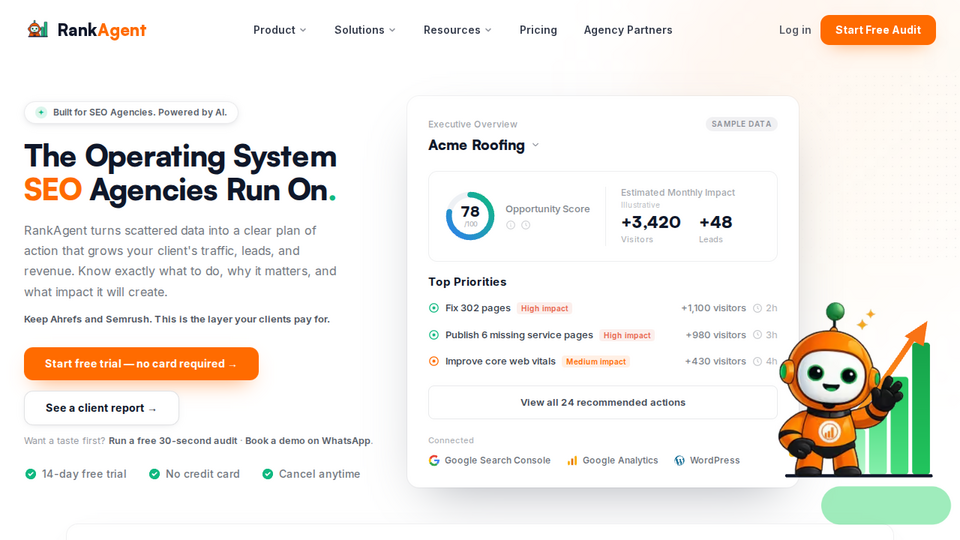Click the +1,100 visitors text
The image size is (960, 540).
pyautogui.click(x=713, y=308)
